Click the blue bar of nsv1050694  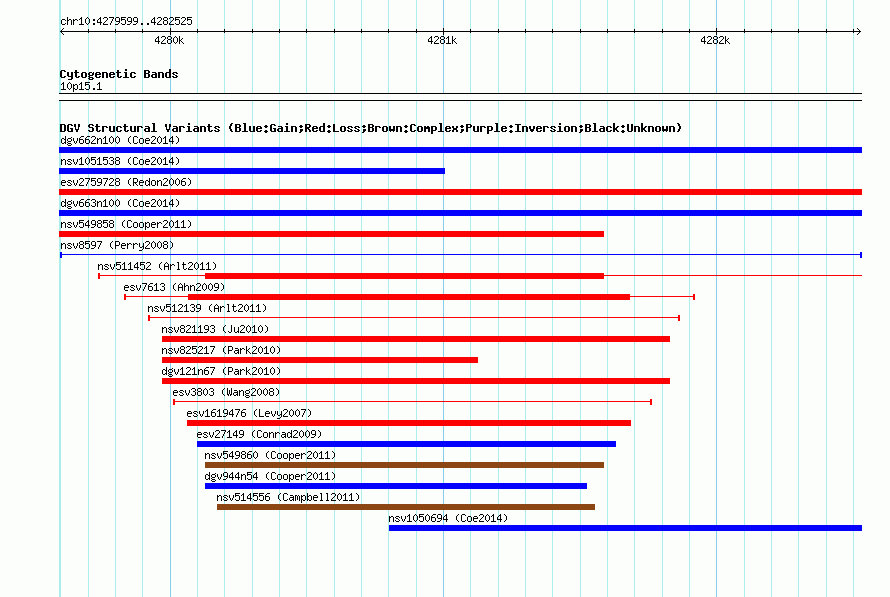625,528
